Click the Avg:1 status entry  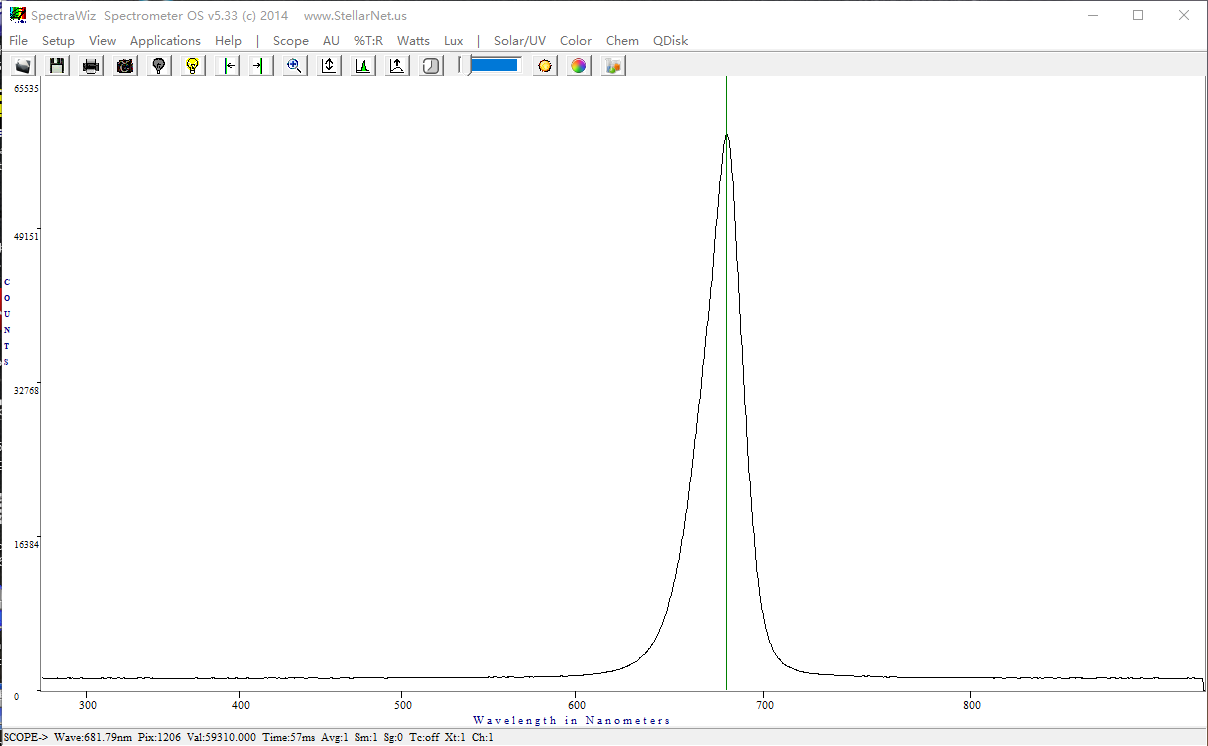click(x=335, y=738)
